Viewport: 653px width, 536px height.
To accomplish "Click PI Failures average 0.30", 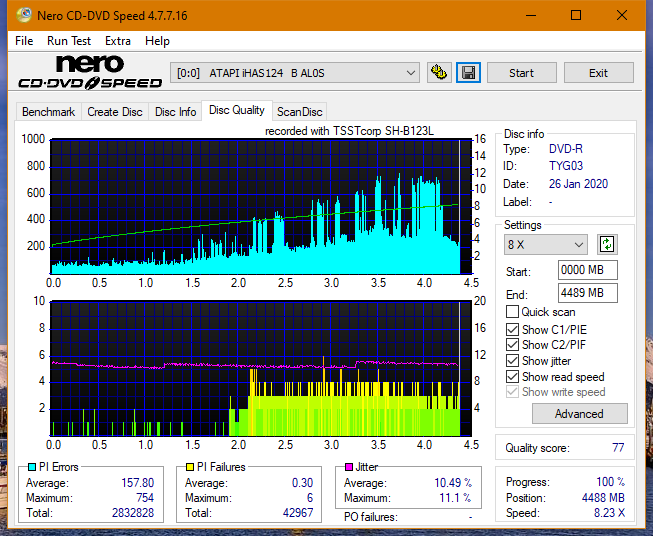I will point(302,483).
